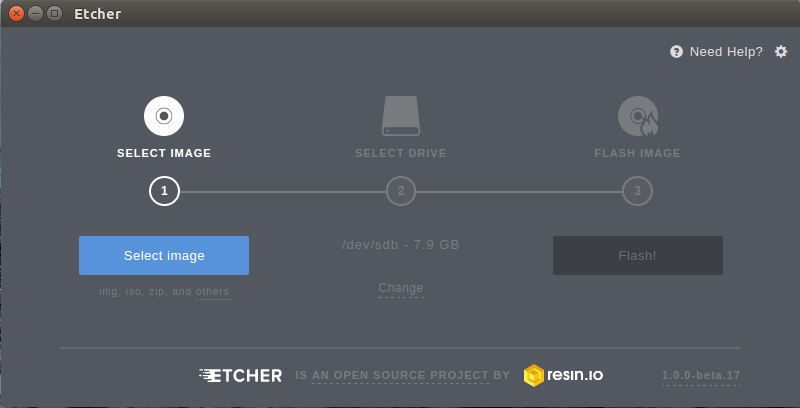Click the Etcher logo in footer
The width and height of the screenshot is (800, 408).
click(240, 375)
